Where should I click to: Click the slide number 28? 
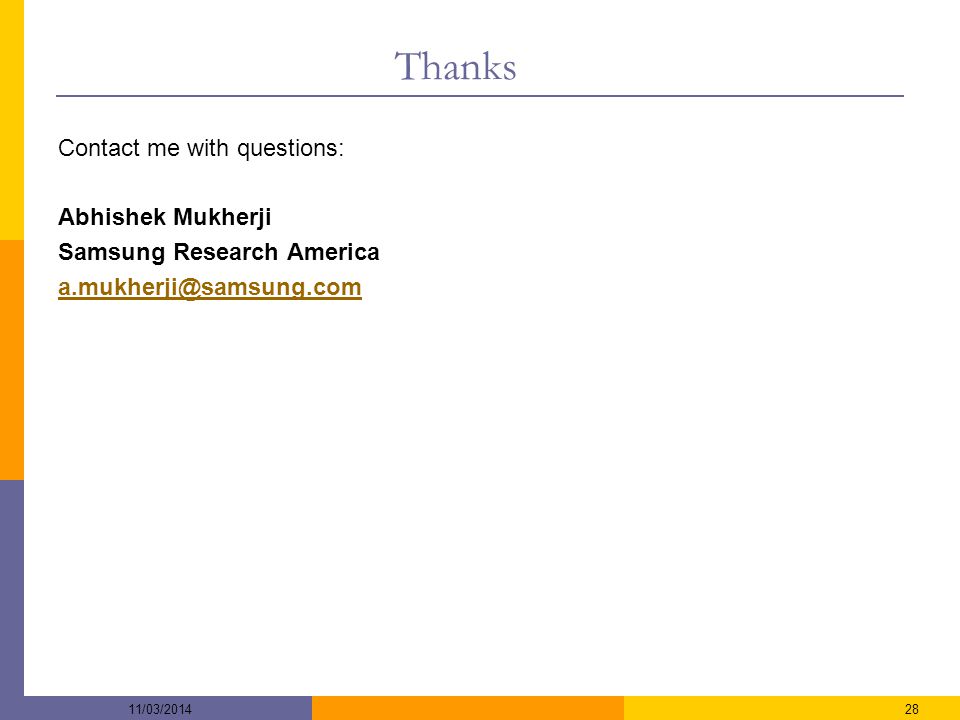click(x=912, y=709)
